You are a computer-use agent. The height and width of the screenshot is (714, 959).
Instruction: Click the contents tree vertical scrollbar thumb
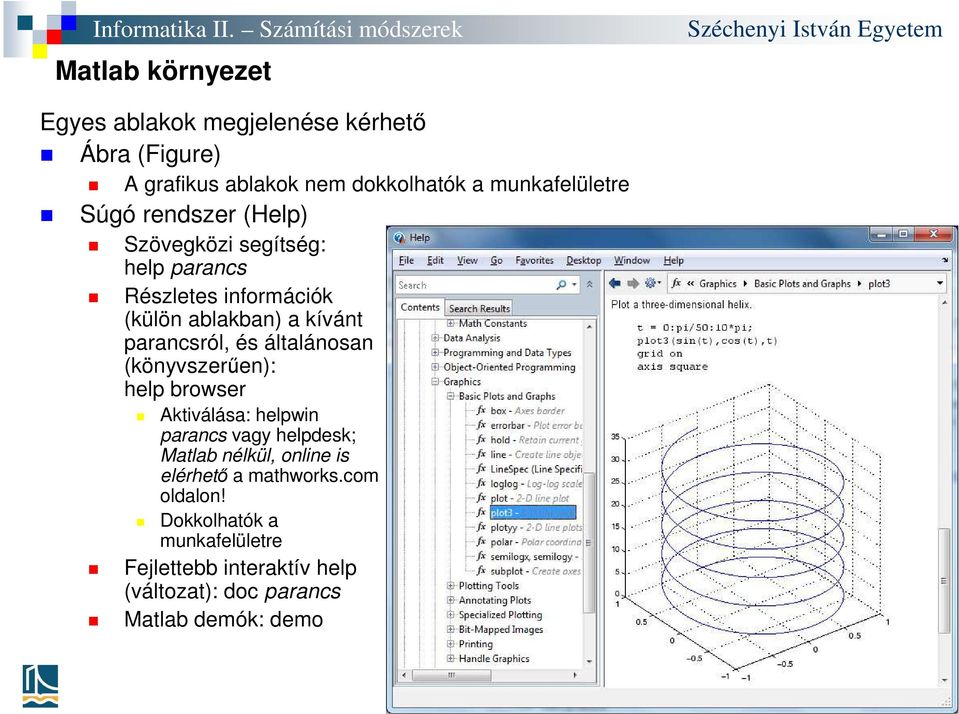click(x=589, y=541)
